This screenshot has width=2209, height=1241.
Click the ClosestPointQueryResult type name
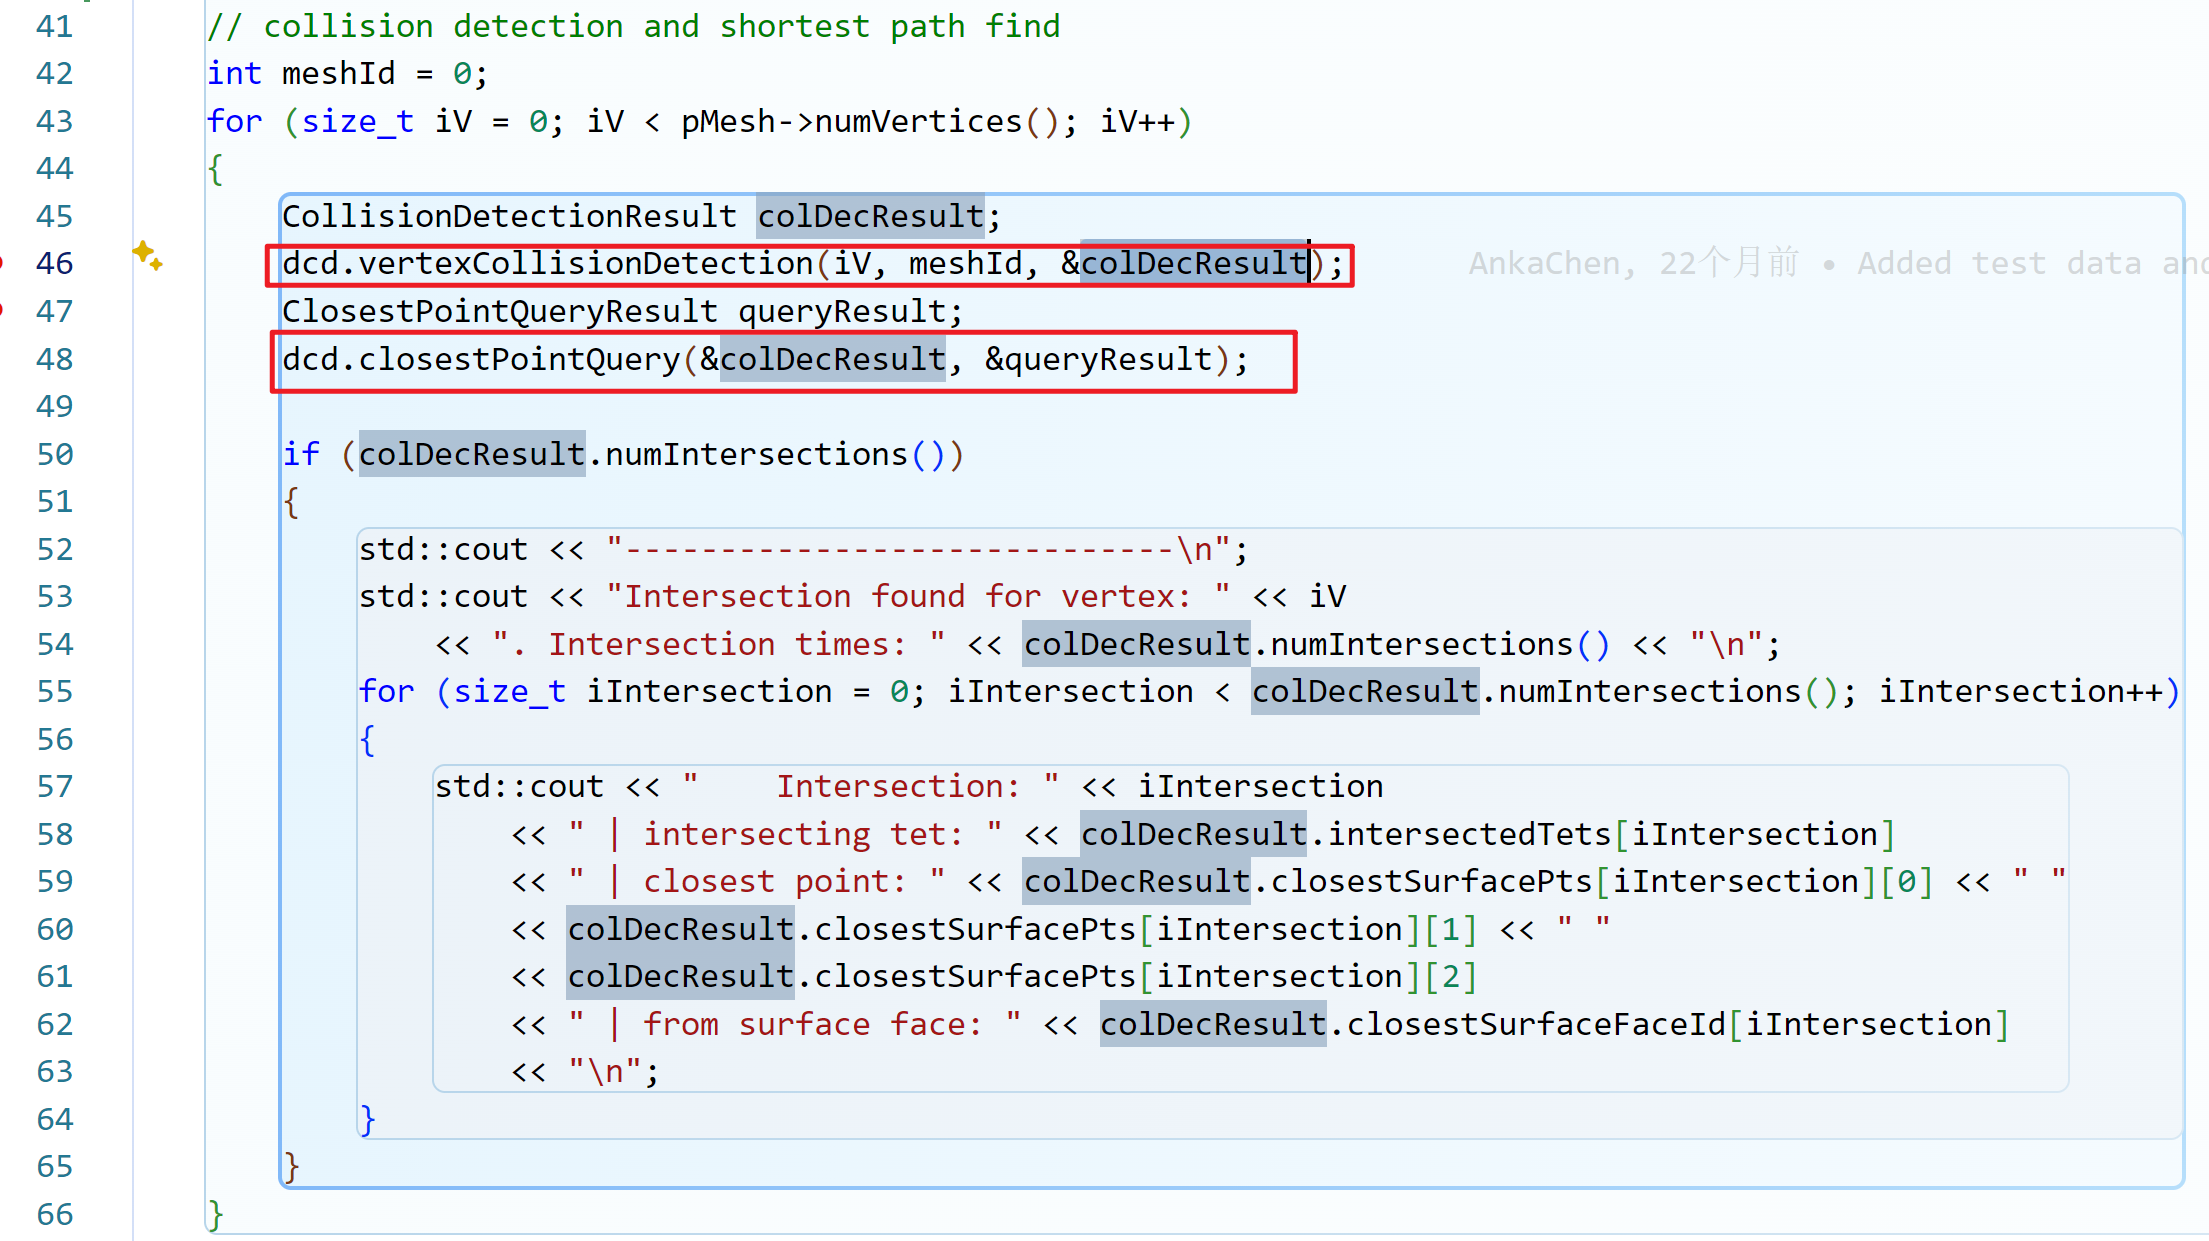point(499,312)
